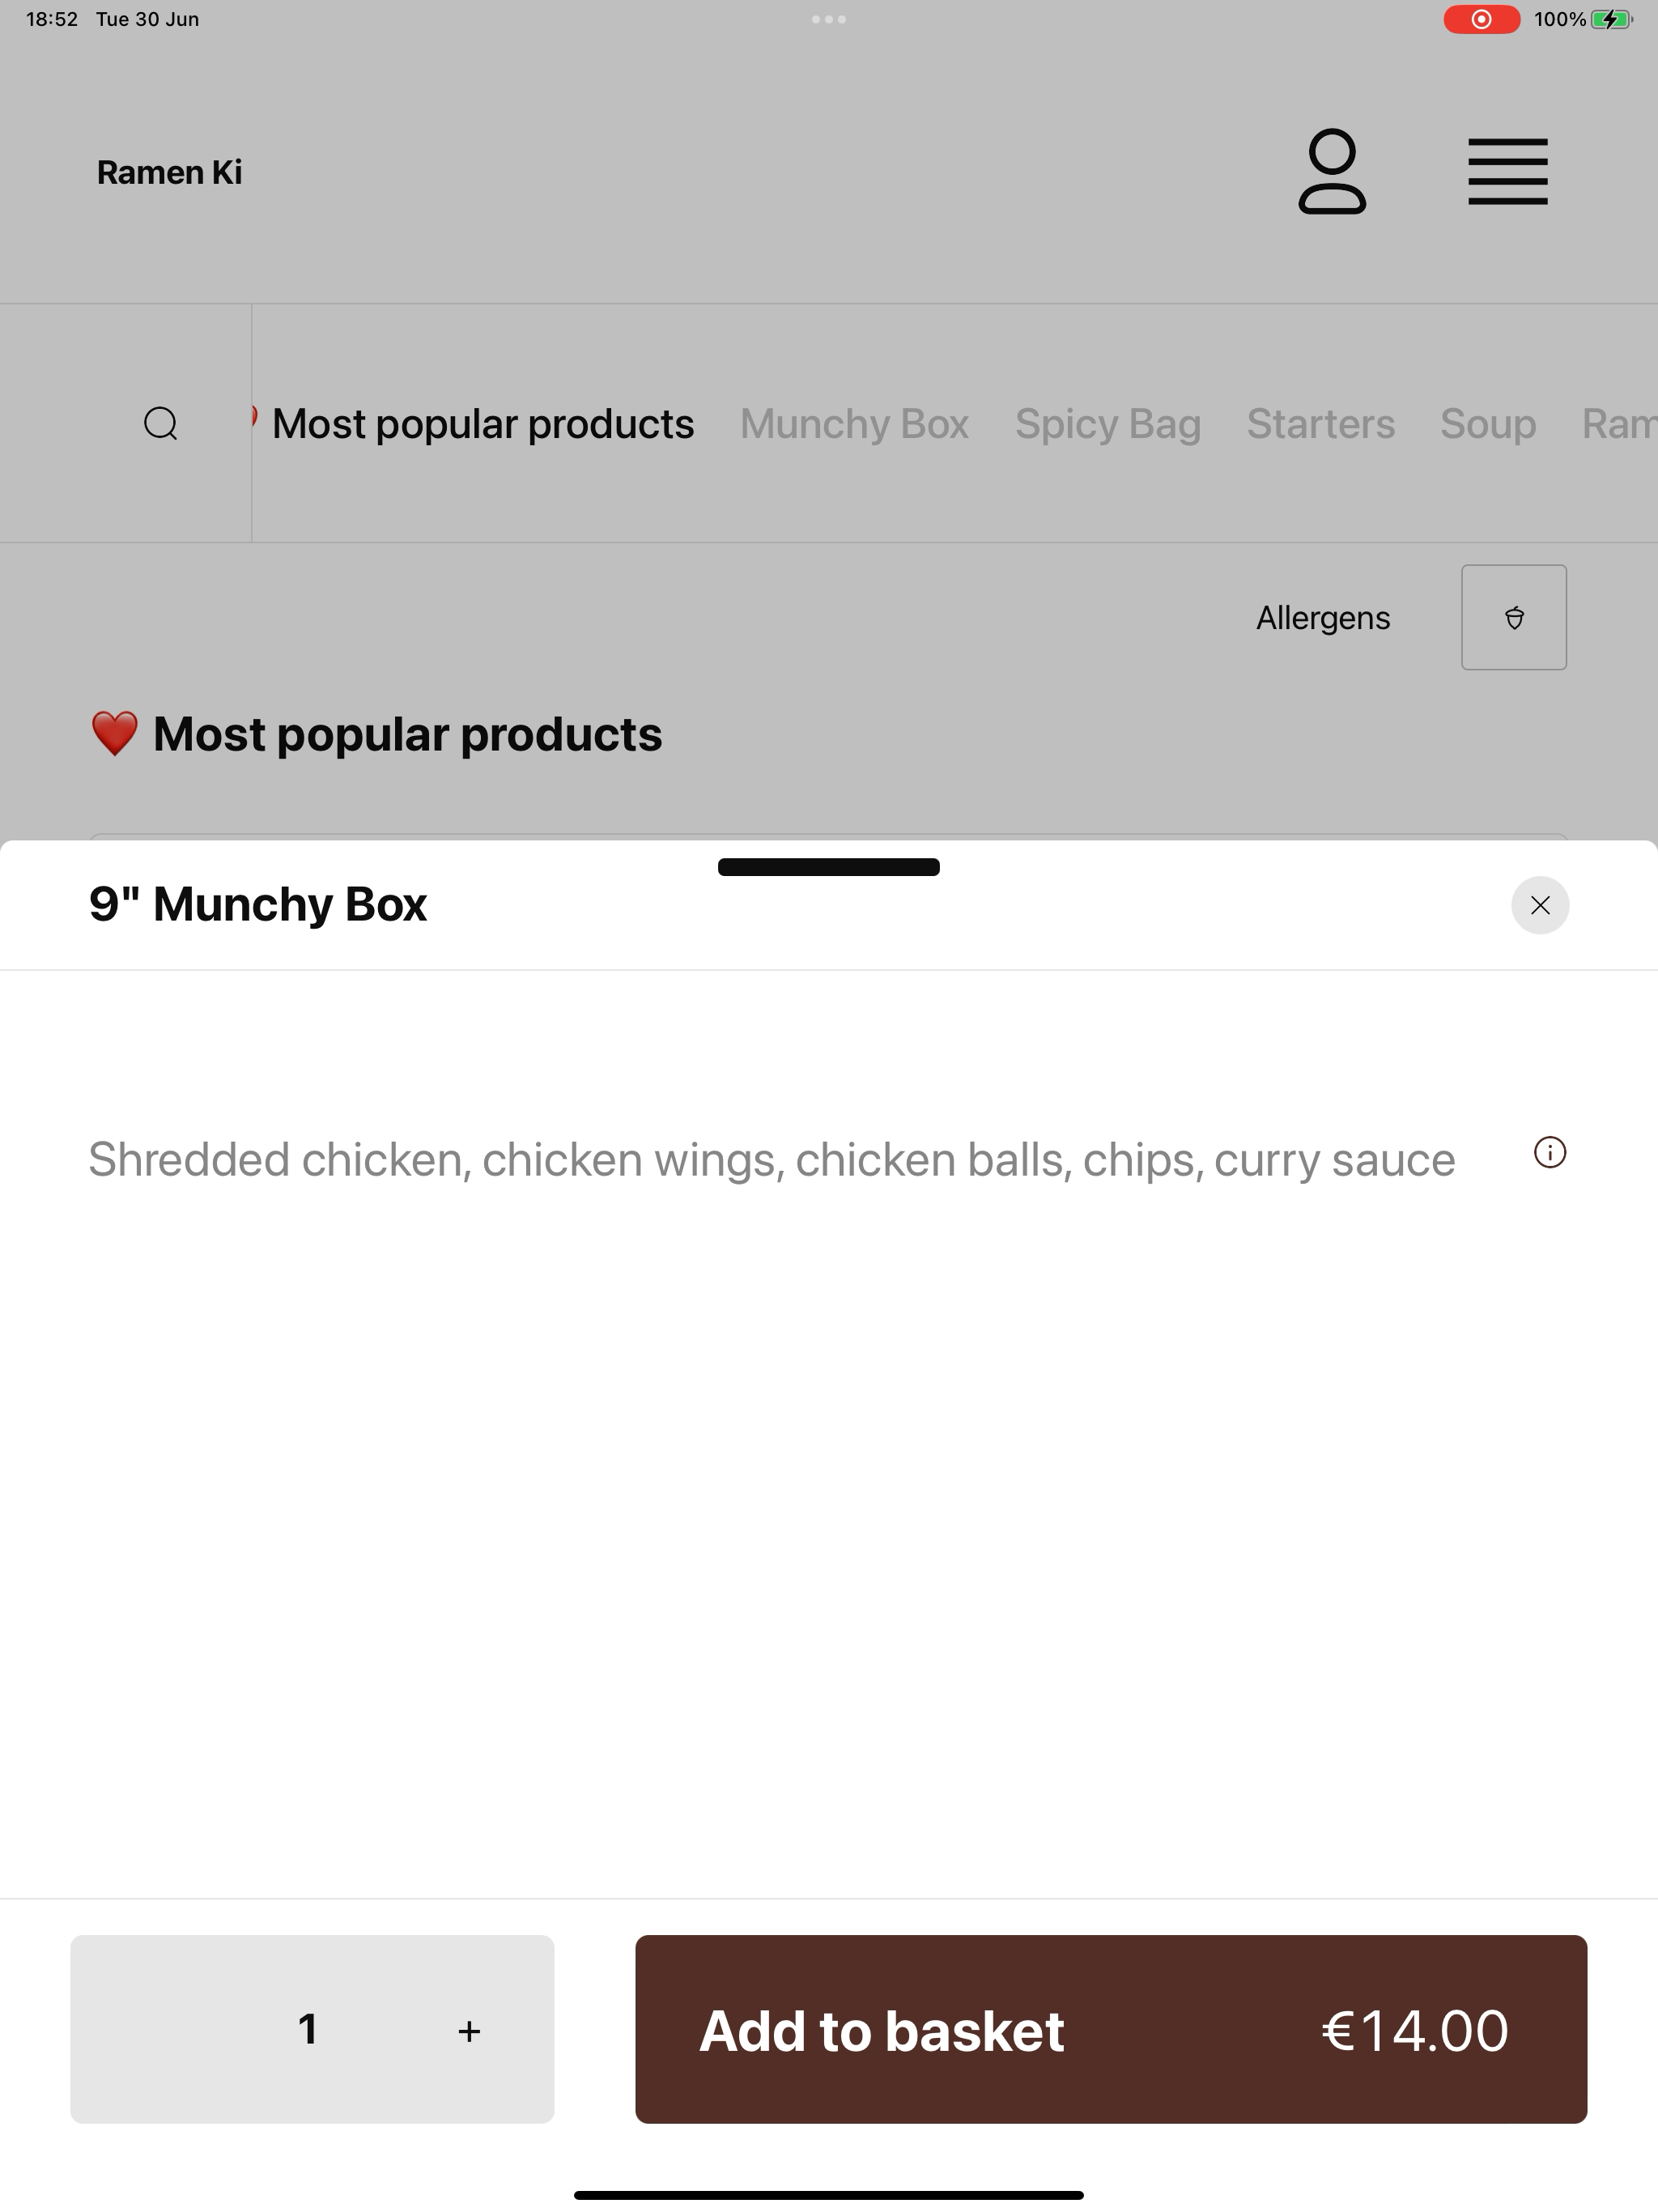Close the 9" Munchy Box sheet
1658x2212 pixels.
(1540, 905)
